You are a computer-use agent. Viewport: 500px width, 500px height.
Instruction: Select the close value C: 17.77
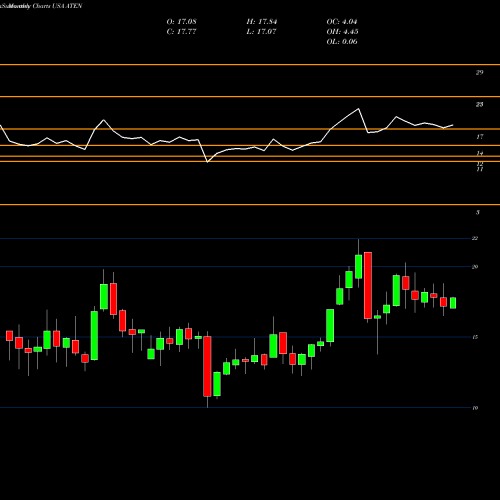[181, 32]
